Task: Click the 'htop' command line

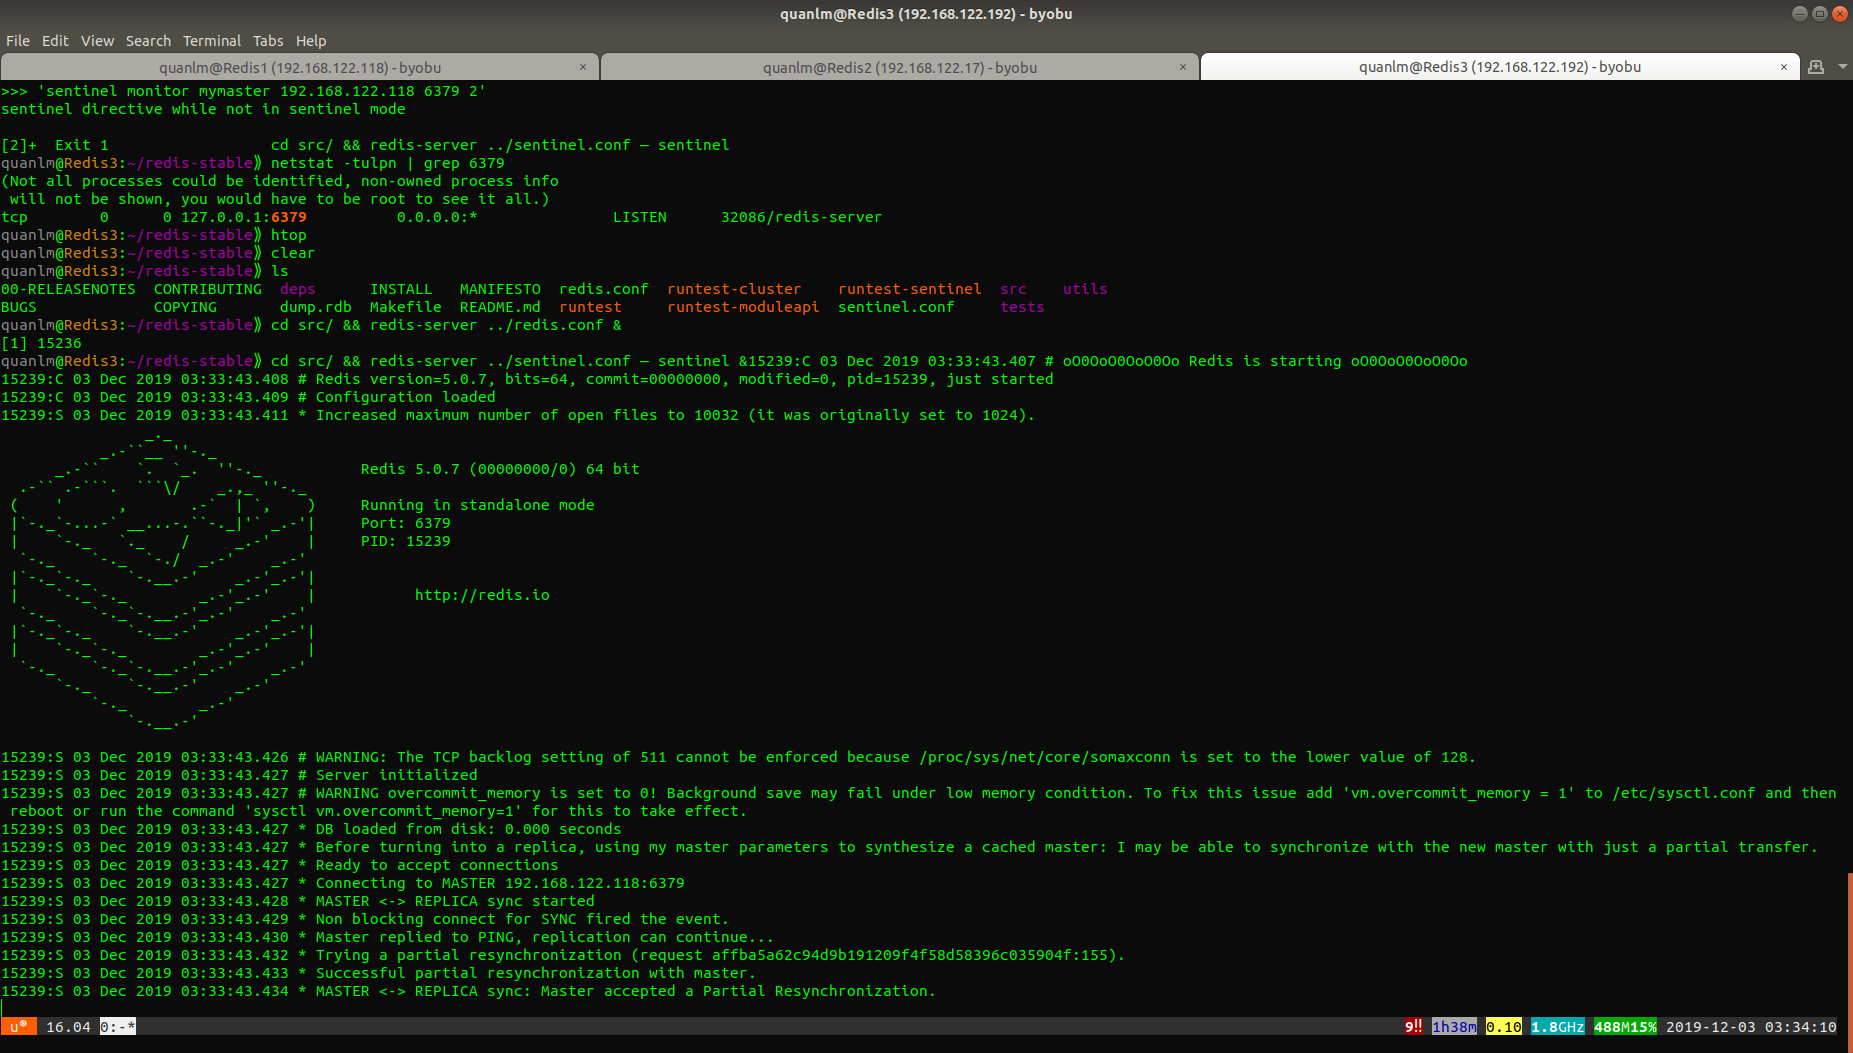Action: point(154,235)
